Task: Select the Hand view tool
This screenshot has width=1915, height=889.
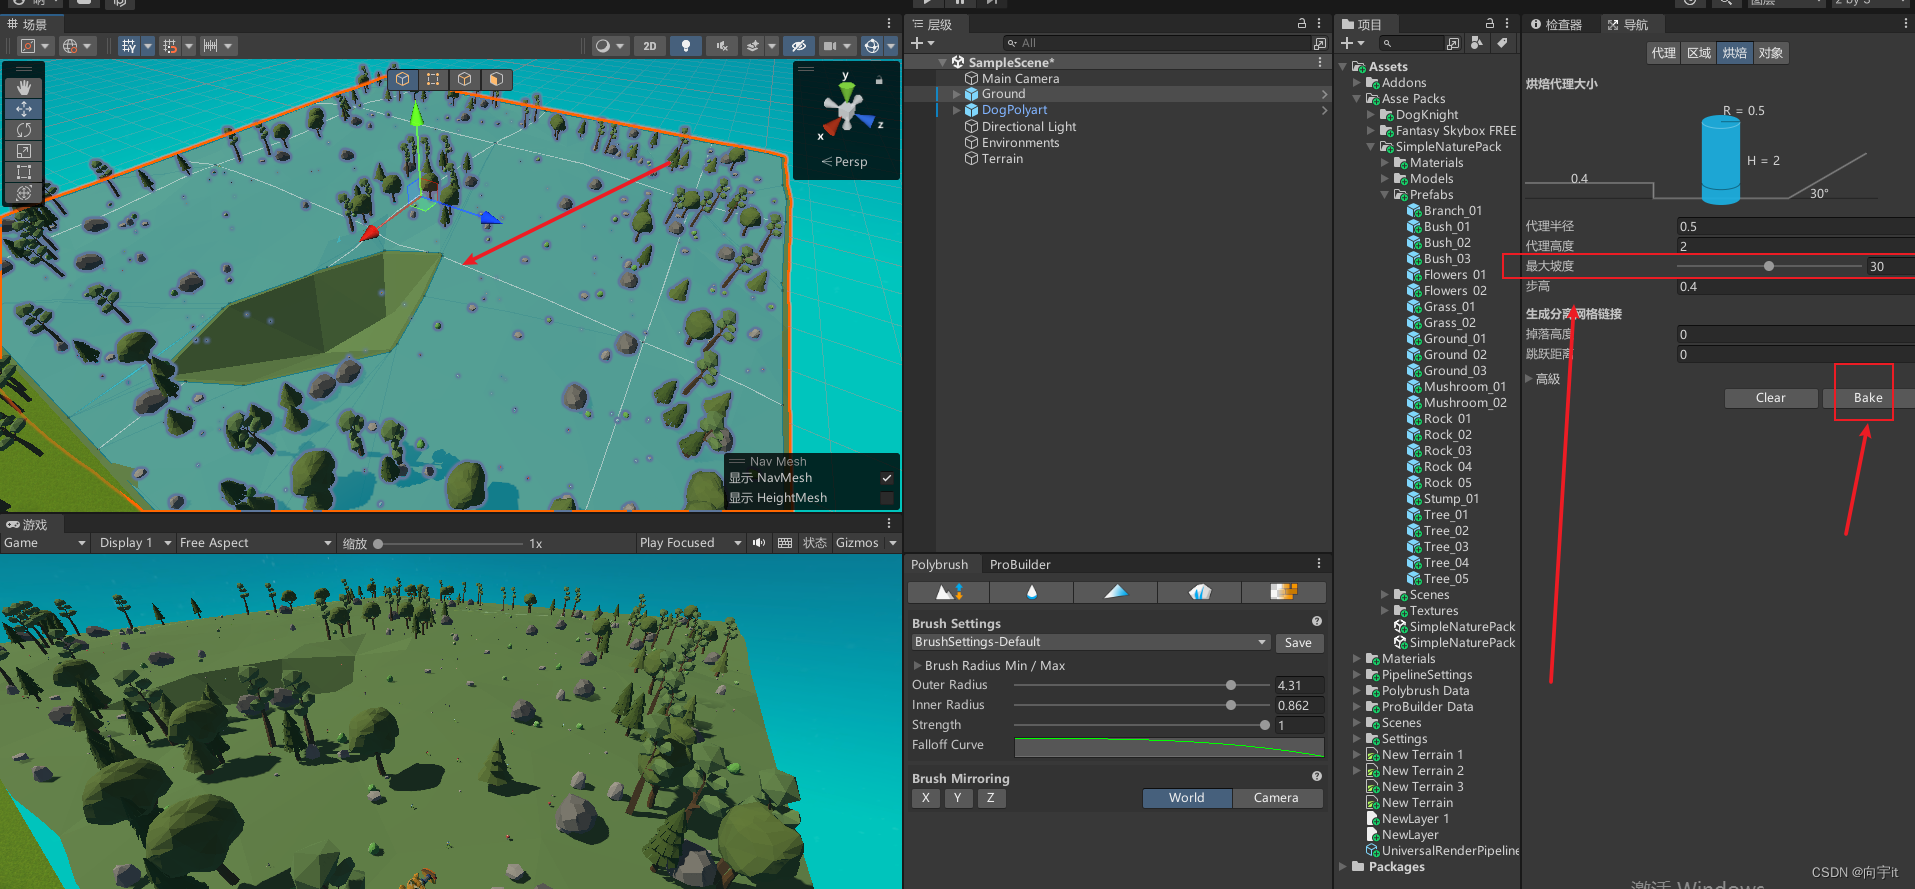Action: point(24,88)
